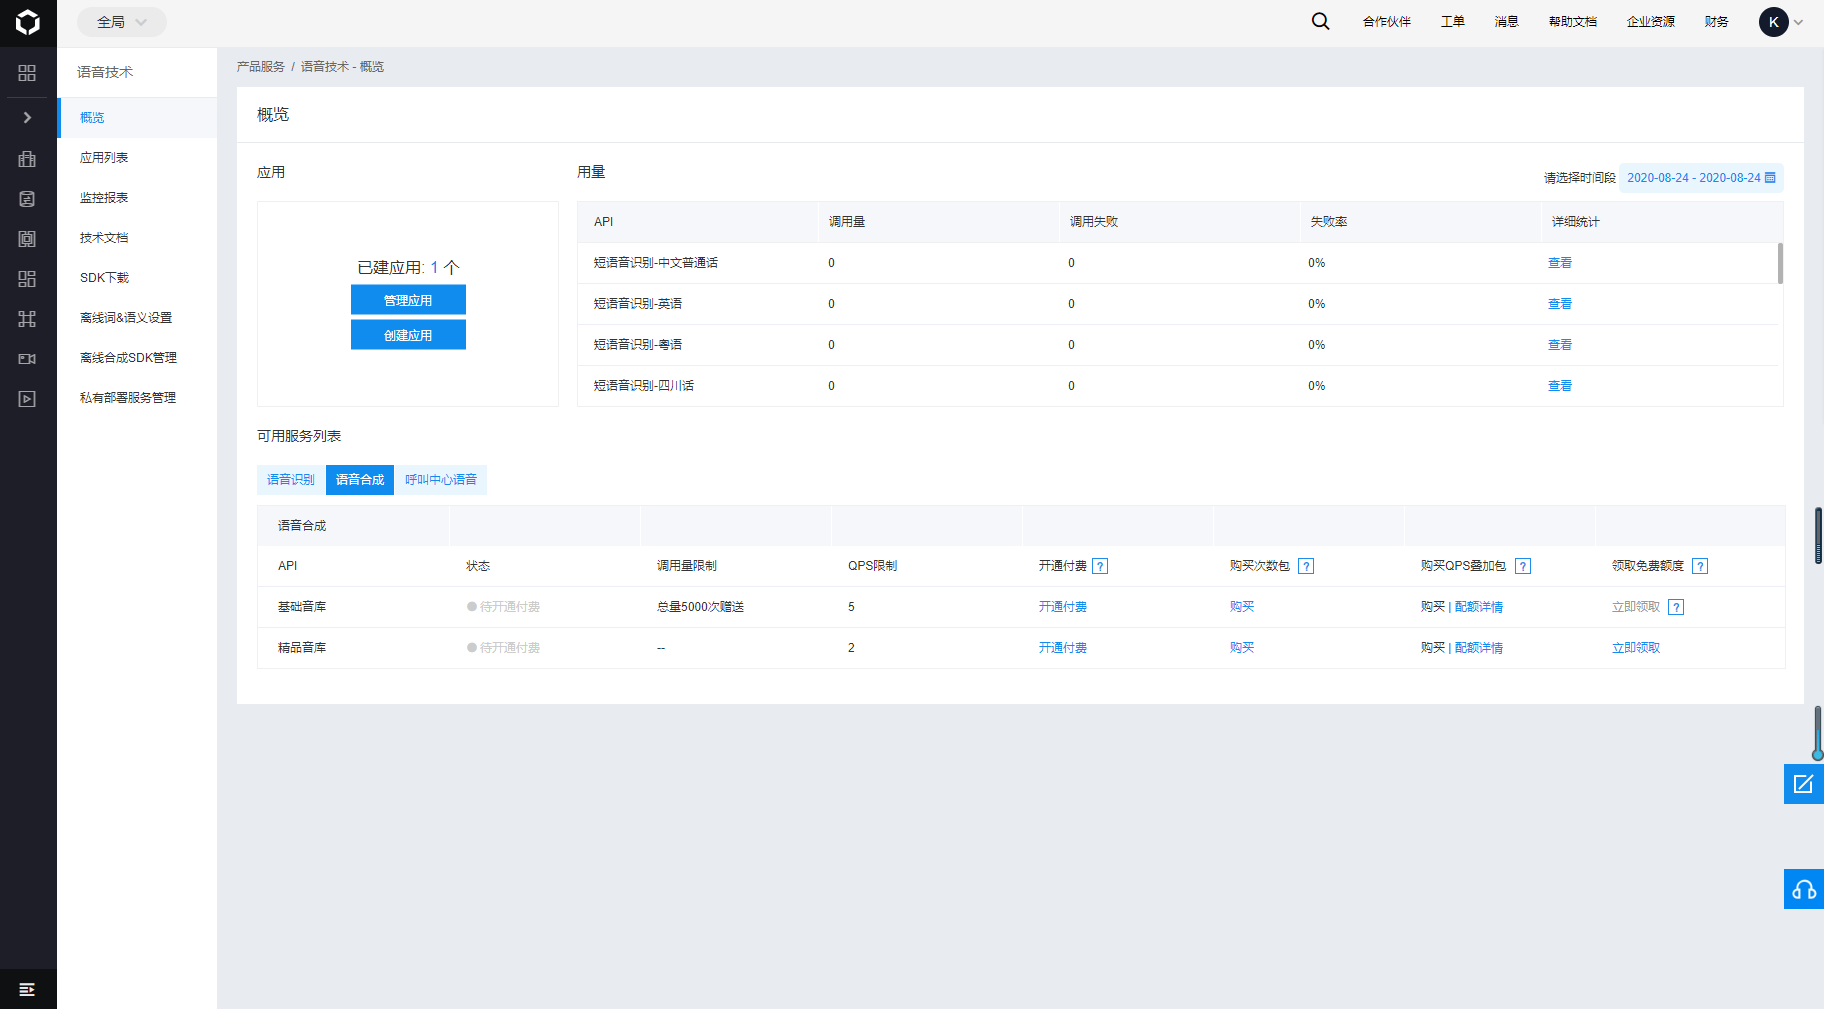Open 工单 in top navigation
This screenshot has height=1009, width=1824.
[x=1452, y=22]
